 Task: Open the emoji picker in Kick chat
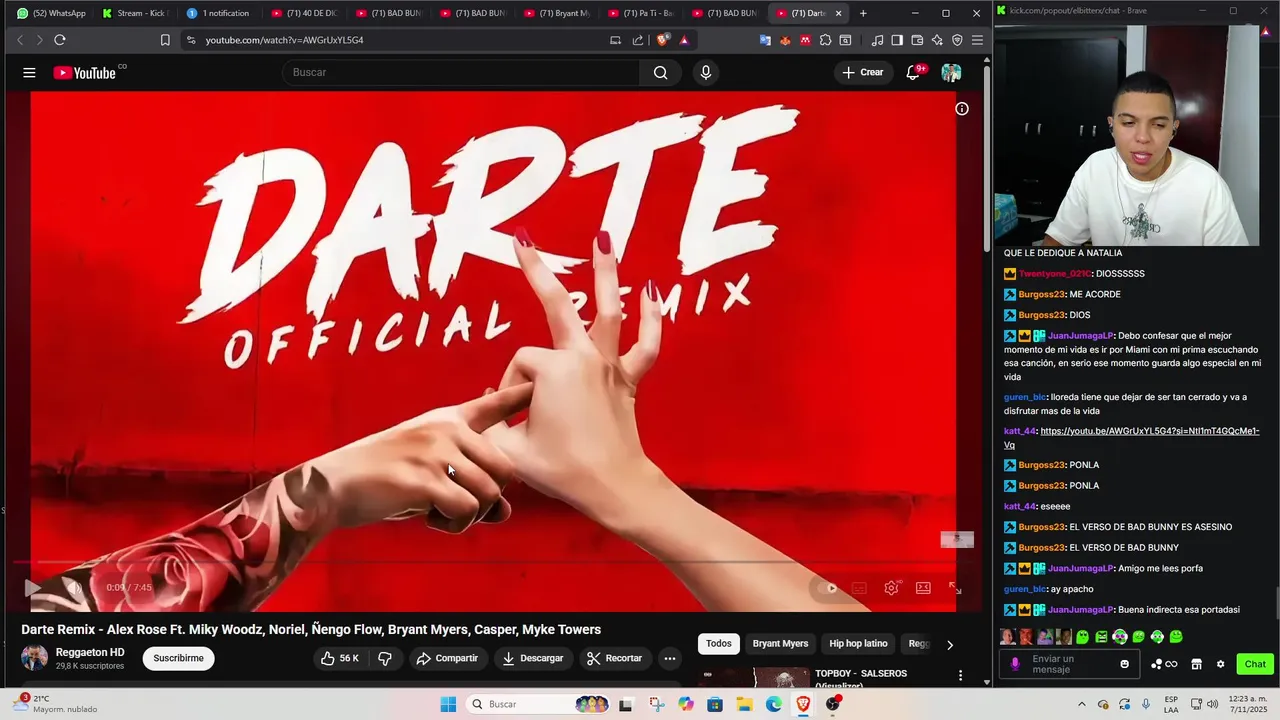coord(1125,664)
